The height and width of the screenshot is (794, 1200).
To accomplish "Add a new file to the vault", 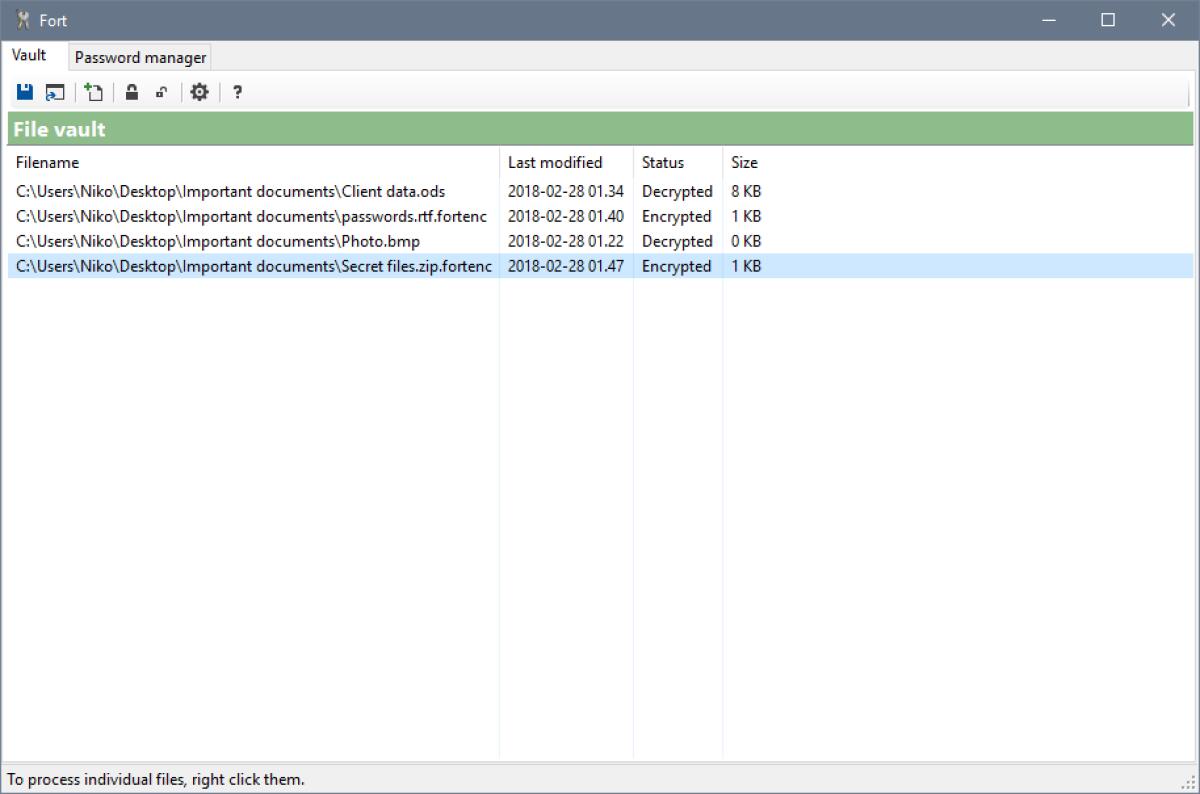I will (x=94, y=91).
